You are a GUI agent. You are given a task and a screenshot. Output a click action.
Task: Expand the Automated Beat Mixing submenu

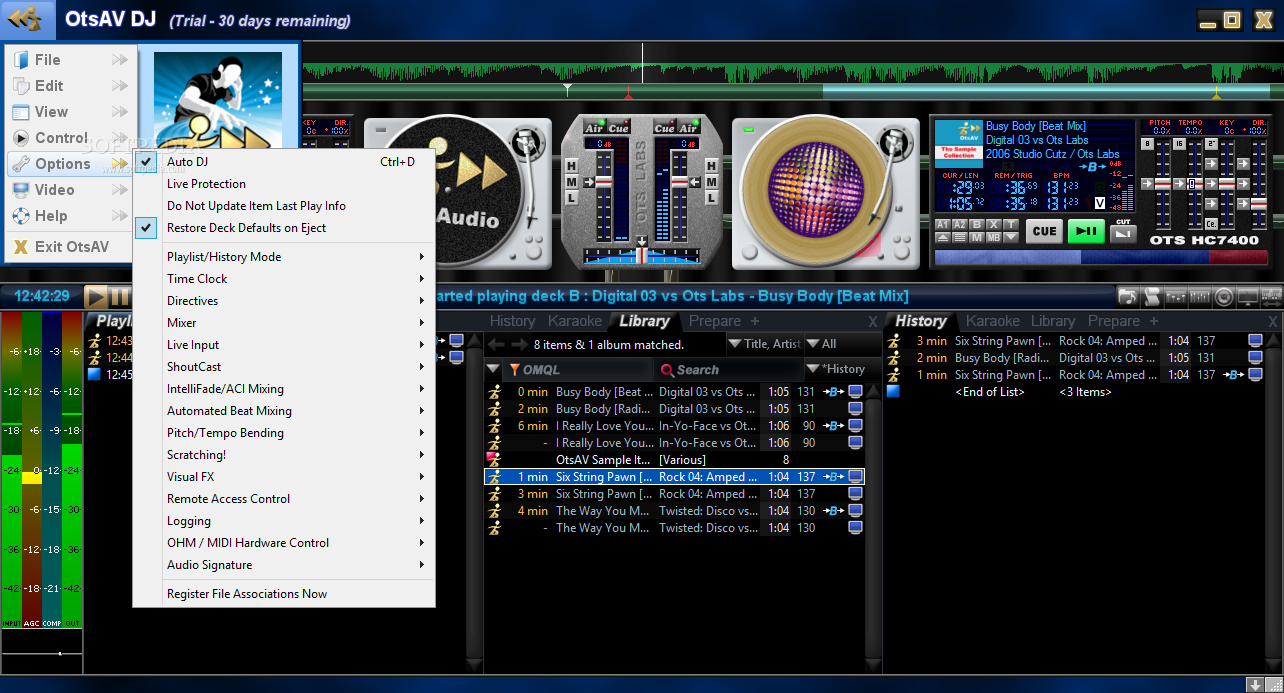[284, 411]
